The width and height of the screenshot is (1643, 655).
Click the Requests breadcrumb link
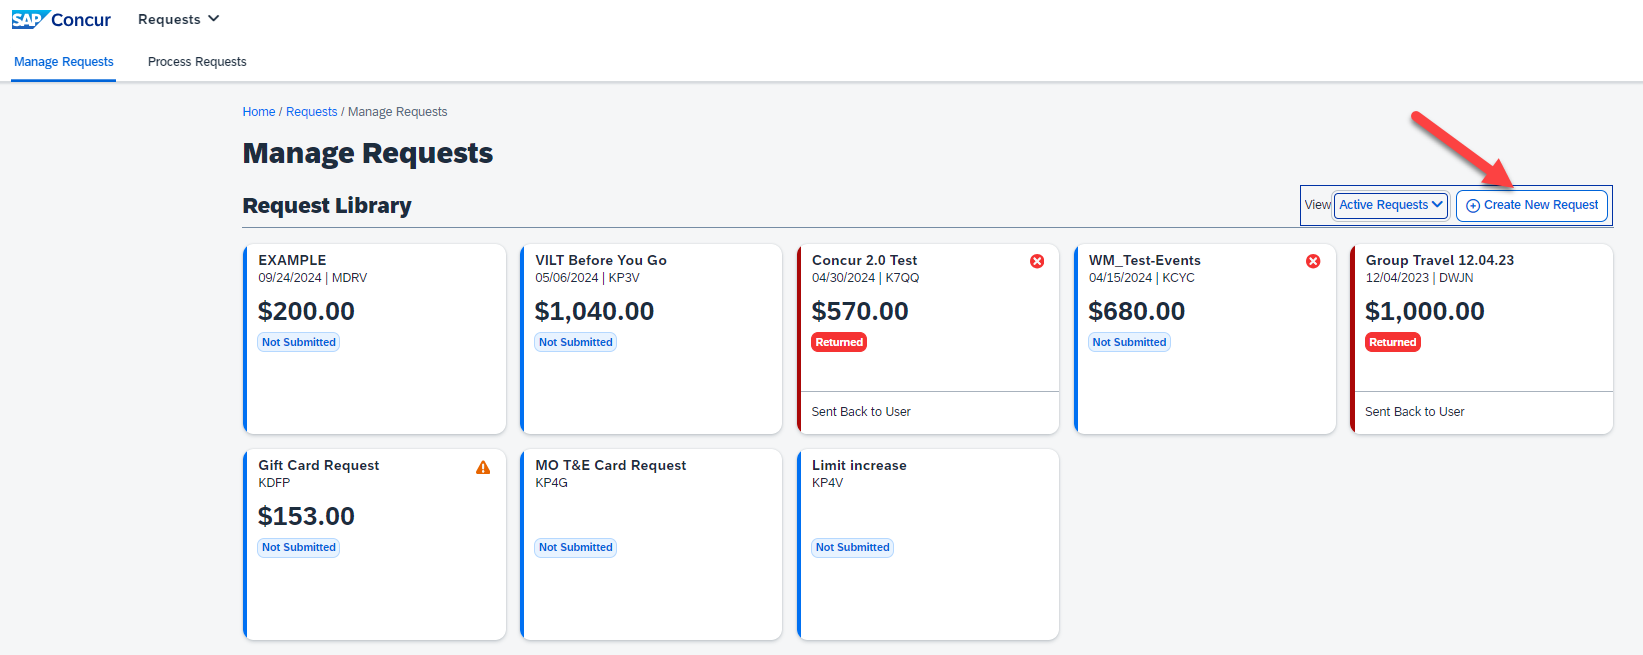point(311,112)
